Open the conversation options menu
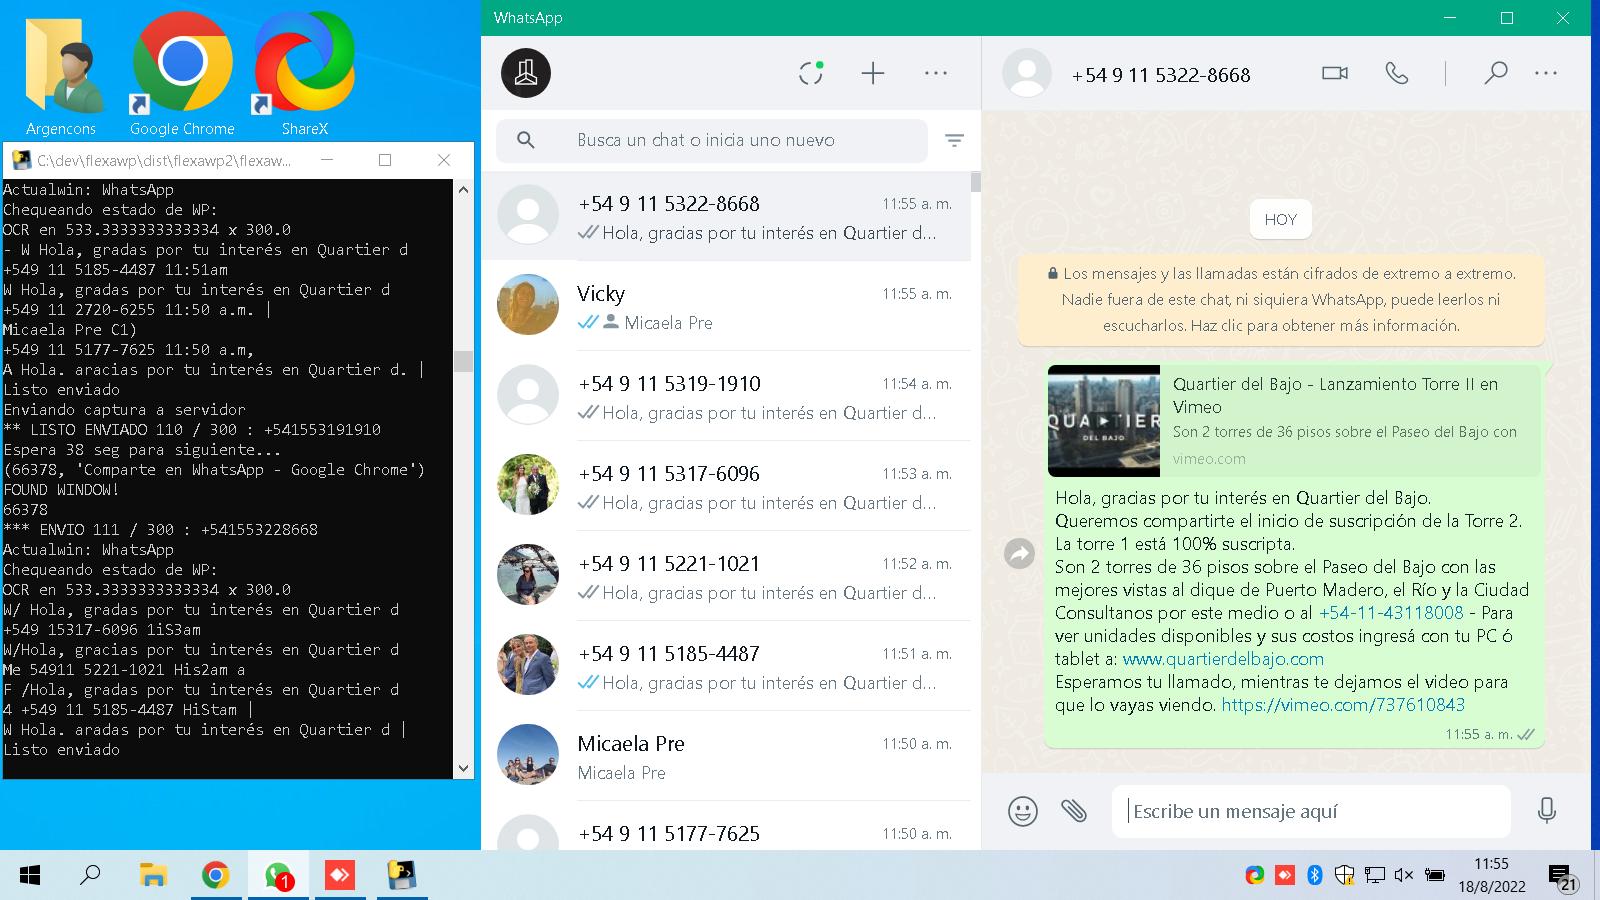This screenshot has width=1600, height=900. click(1546, 73)
